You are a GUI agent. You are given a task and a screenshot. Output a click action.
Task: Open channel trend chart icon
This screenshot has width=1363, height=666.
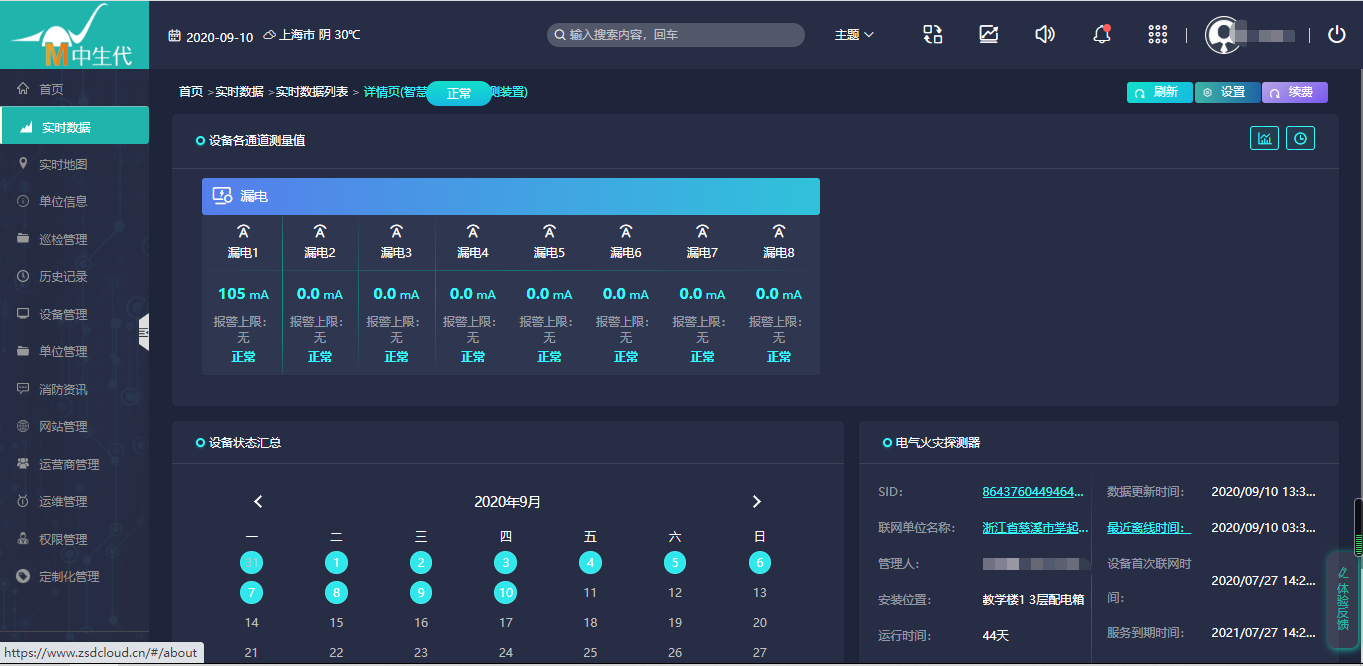(x=1264, y=139)
